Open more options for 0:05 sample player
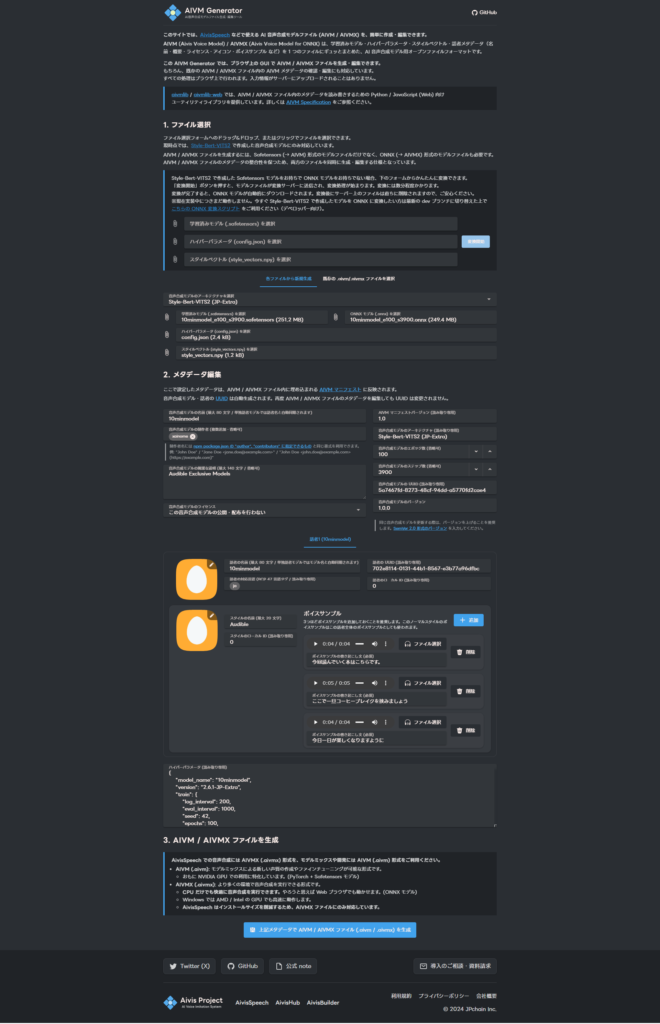Image resolution: width=660 pixels, height=1024 pixels. [x=386, y=683]
